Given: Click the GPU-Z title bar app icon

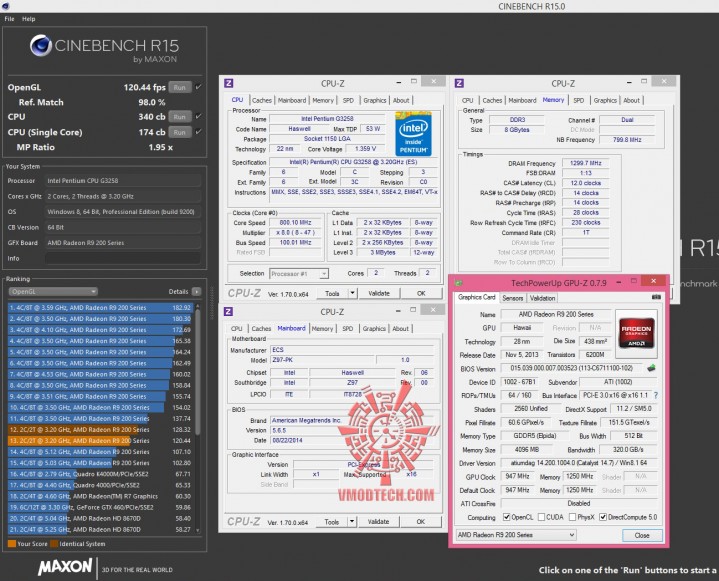Looking at the screenshot, I should pyautogui.click(x=459, y=283).
